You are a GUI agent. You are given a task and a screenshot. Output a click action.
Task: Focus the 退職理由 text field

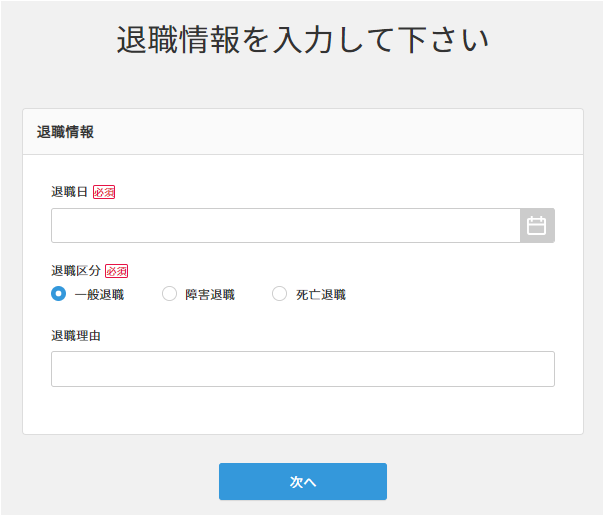(x=302, y=369)
